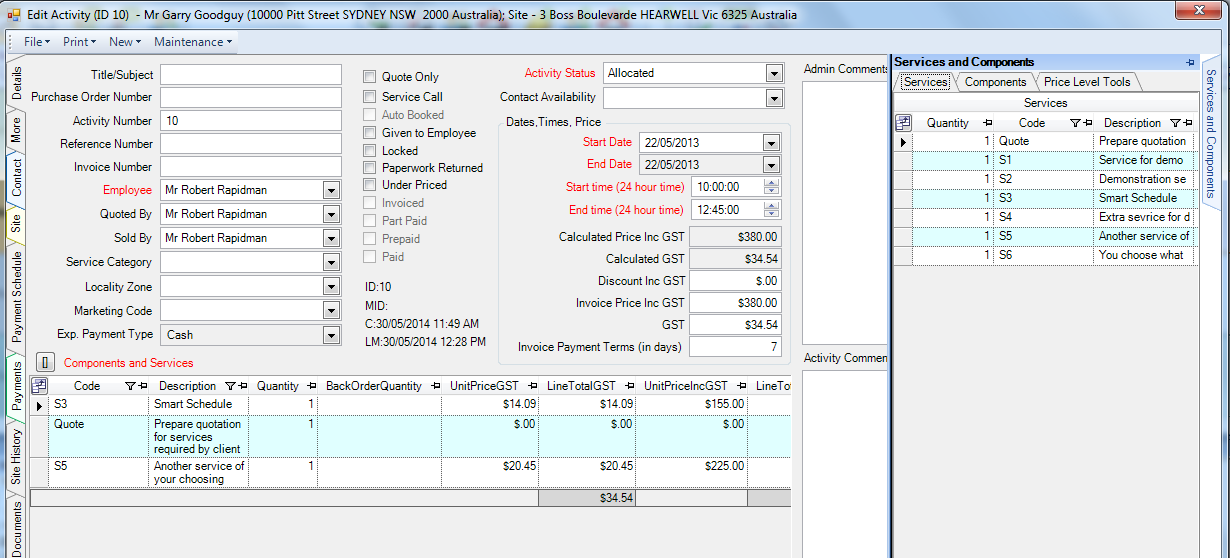The height and width of the screenshot is (558, 1230).
Task: Mark Paperwork Returned checkbox
Action: click(x=370, y=168)
